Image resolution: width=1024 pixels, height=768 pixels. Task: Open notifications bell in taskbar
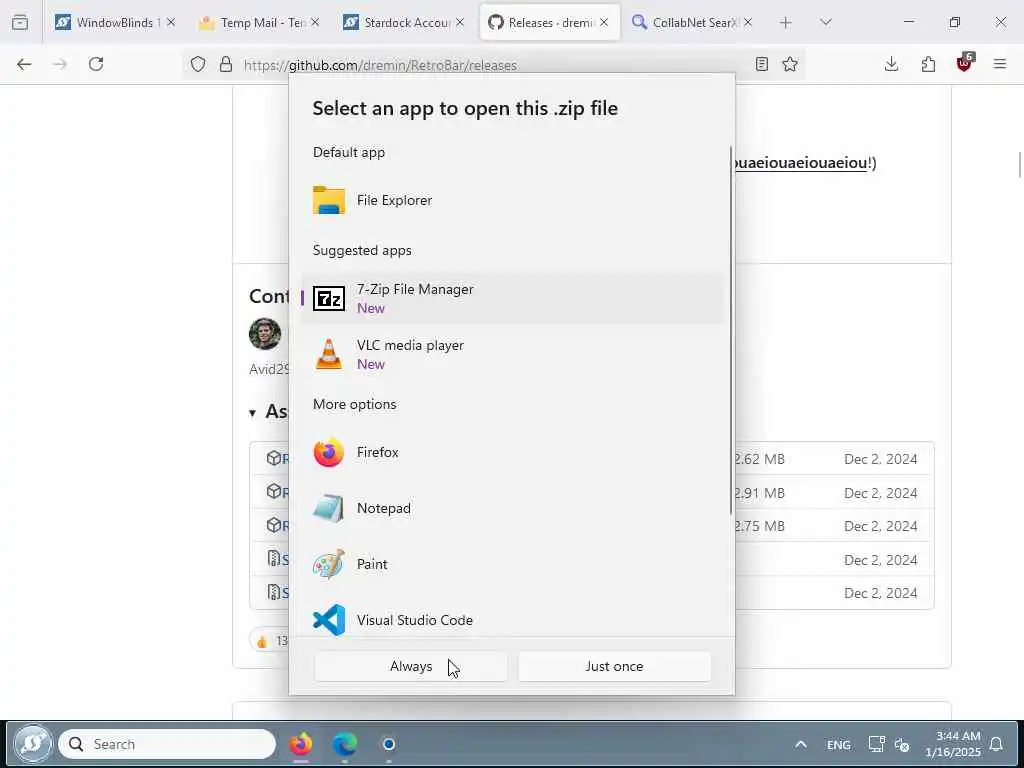click(996, 744)
